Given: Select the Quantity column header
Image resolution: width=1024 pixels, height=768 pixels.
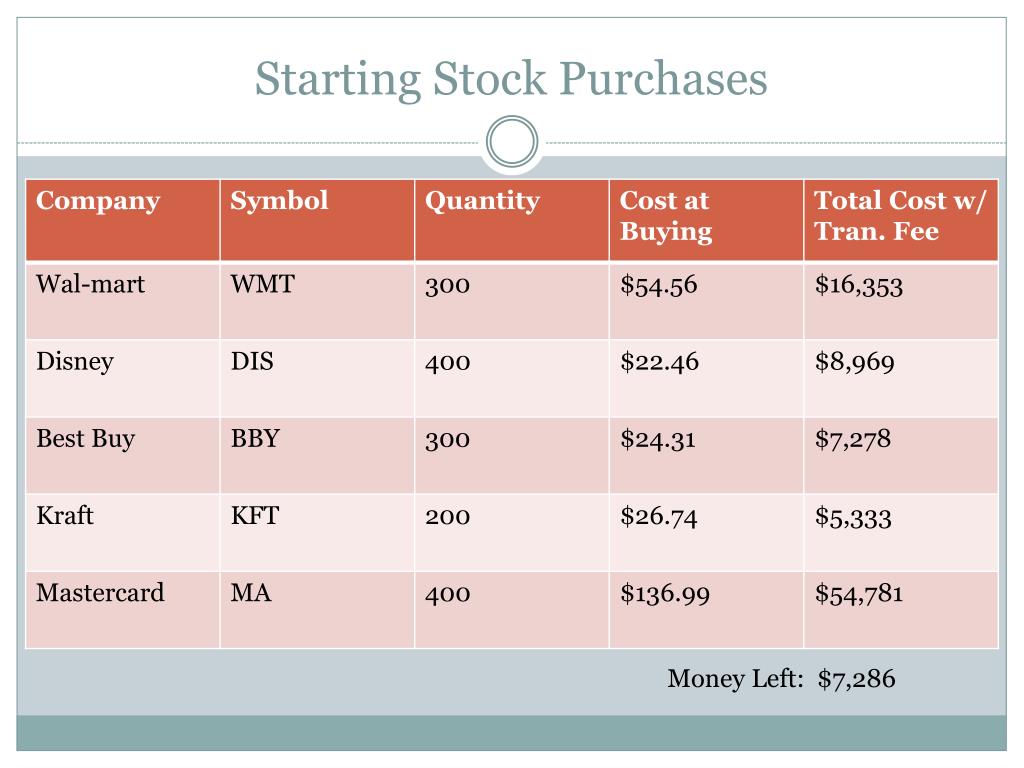Looking at the screenshot, I should (x=512, y=220).
